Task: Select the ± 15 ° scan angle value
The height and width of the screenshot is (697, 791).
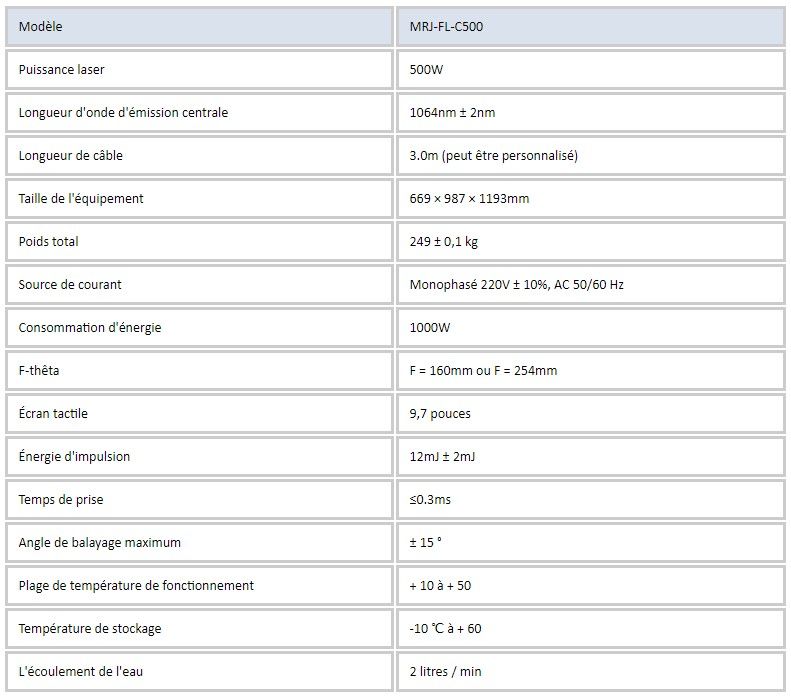Action: [426, 543]
